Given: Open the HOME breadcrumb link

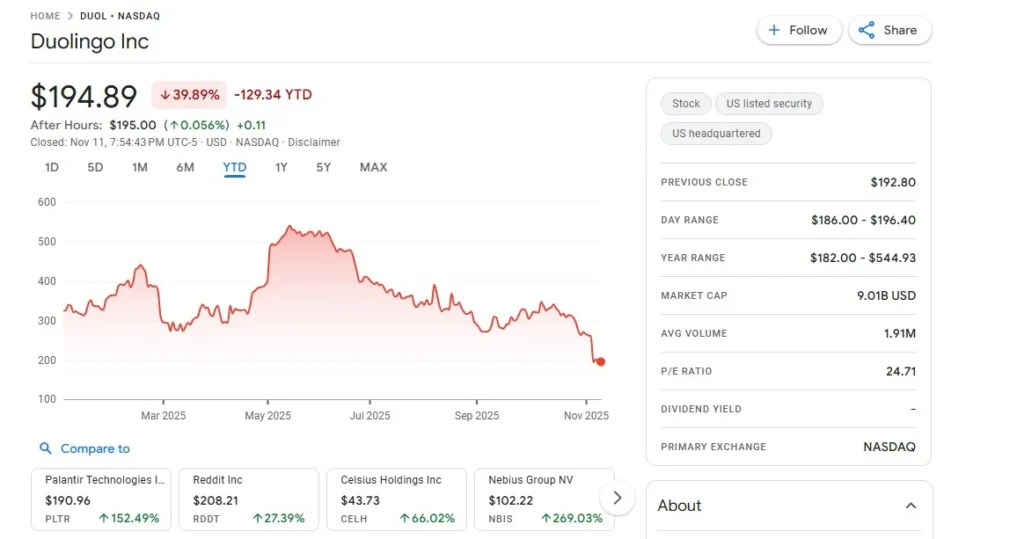Looking at the screenshot, I should (45, 16).
